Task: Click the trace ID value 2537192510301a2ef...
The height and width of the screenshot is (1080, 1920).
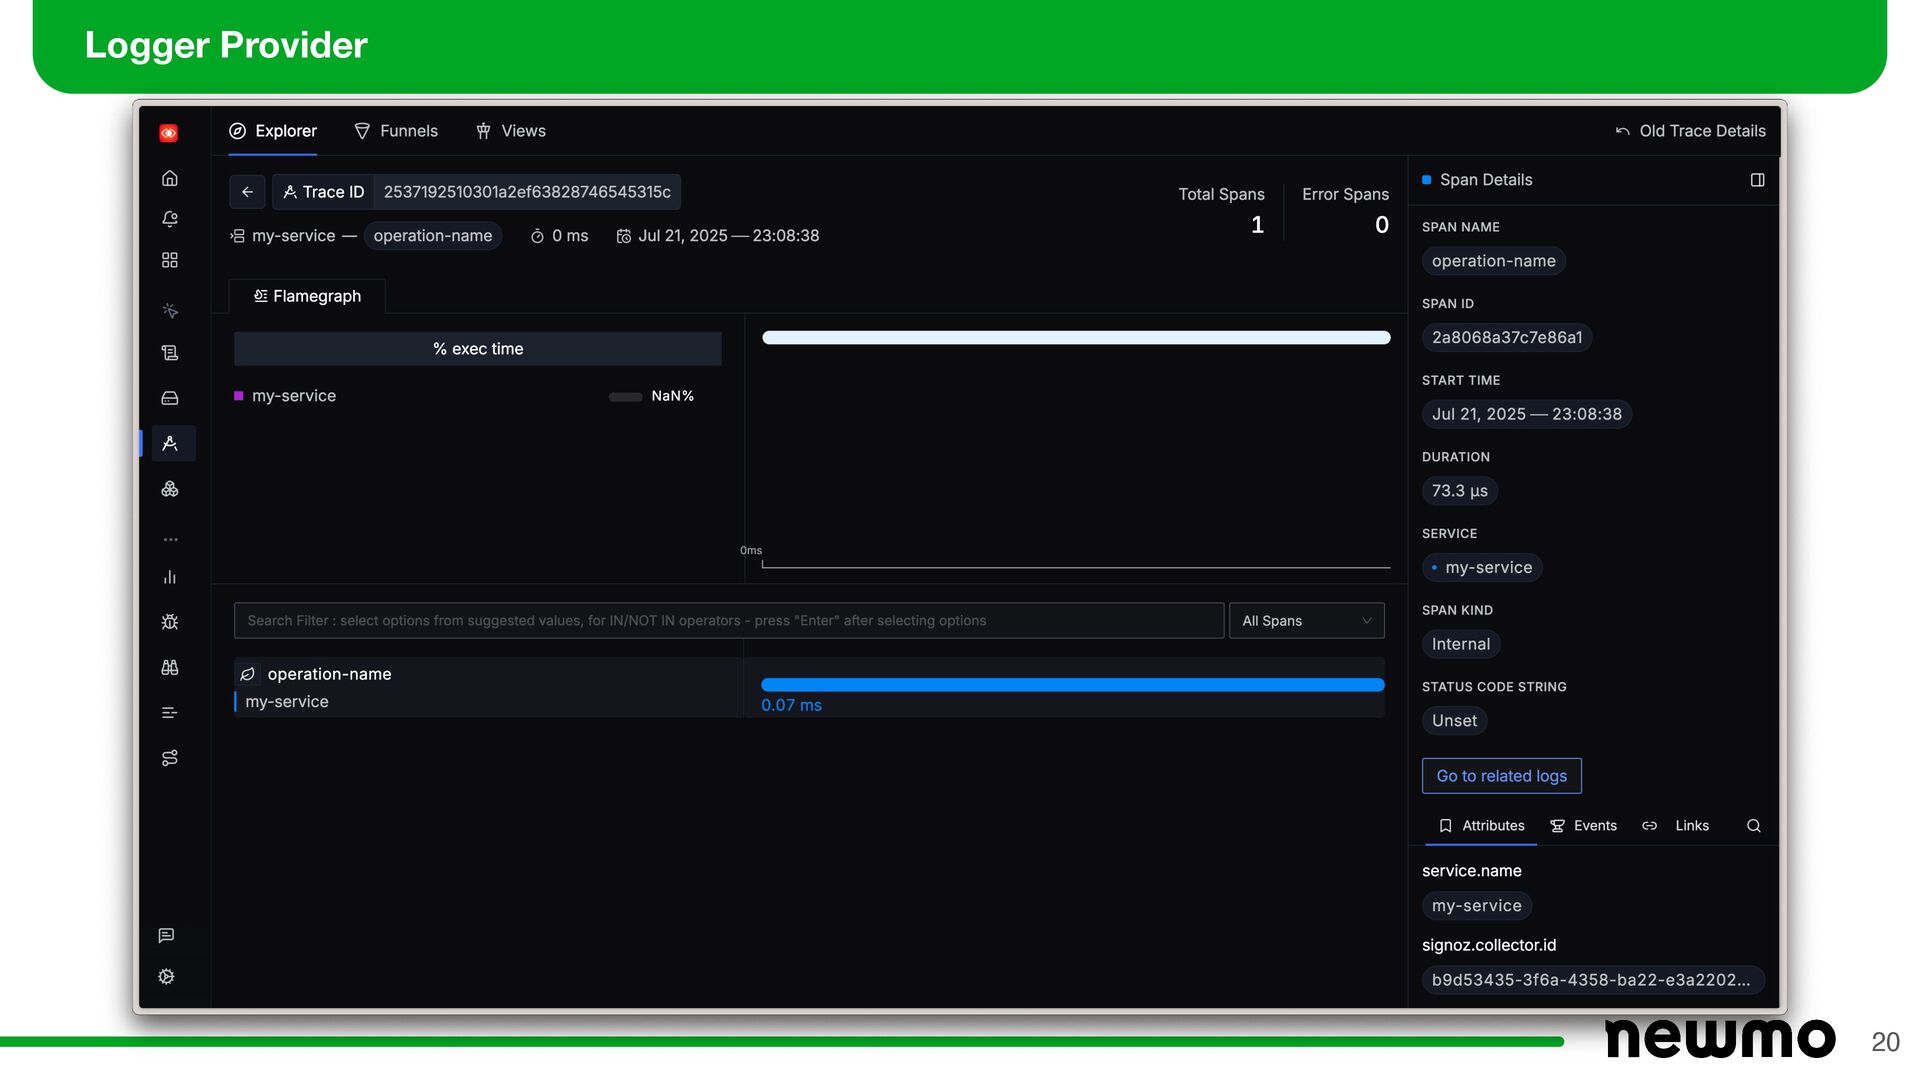Action: (527, 192)
